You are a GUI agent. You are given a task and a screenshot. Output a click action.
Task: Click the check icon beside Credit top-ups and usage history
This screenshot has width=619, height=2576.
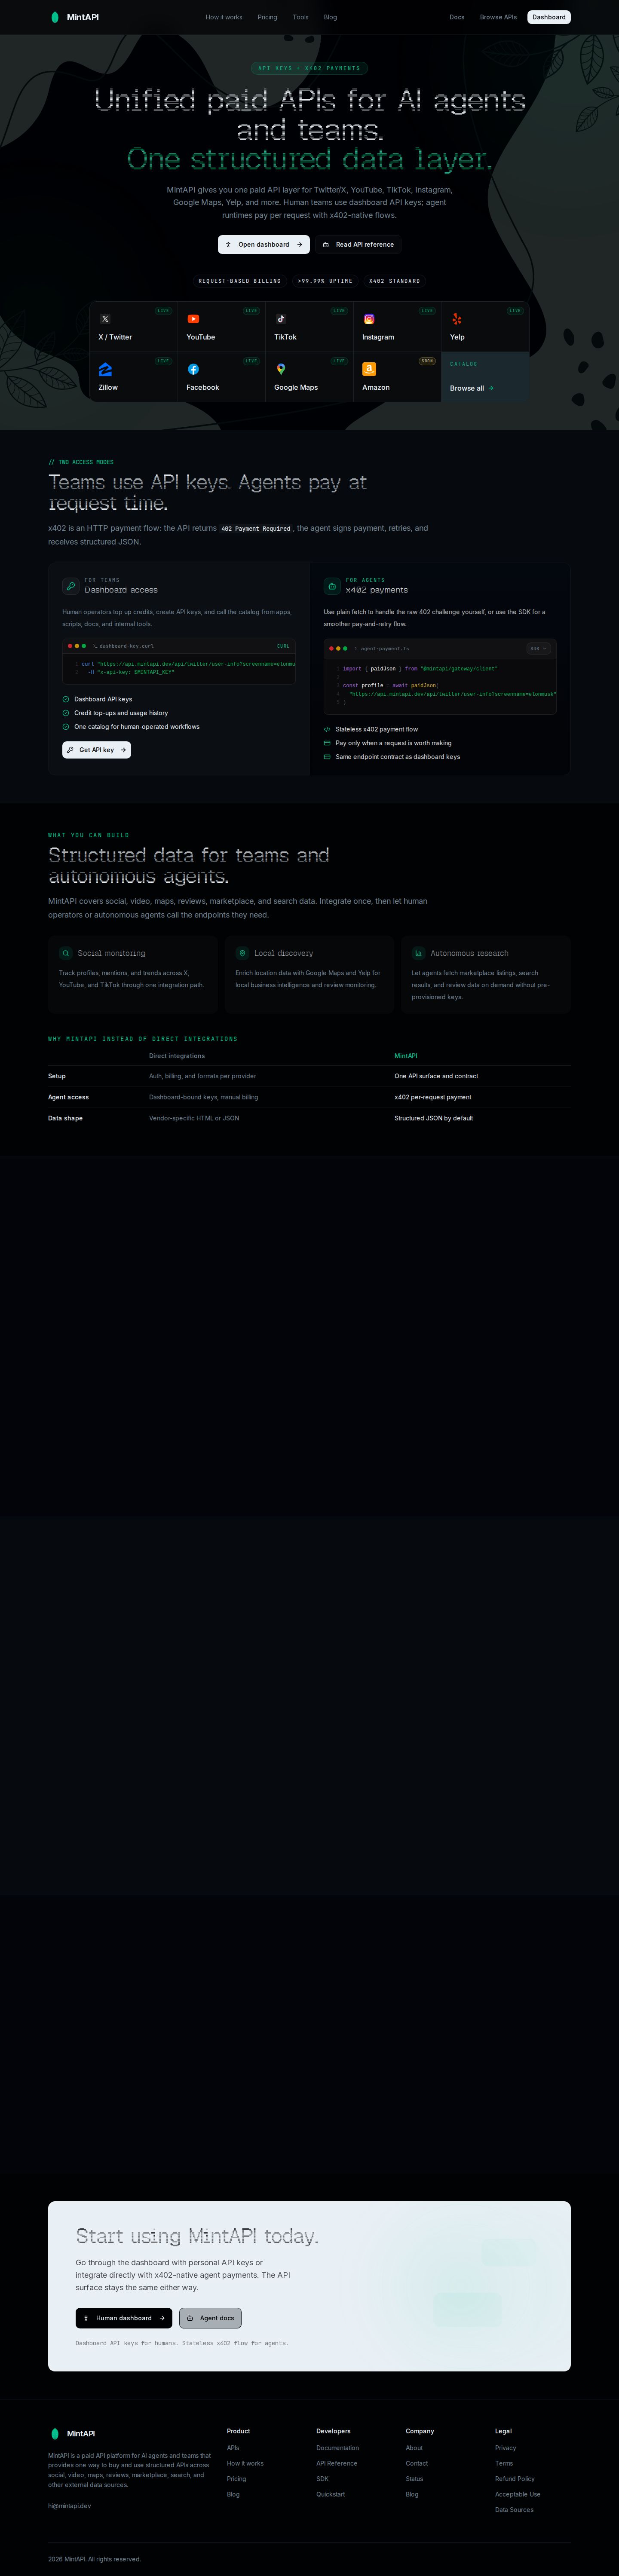coord(66,713)
